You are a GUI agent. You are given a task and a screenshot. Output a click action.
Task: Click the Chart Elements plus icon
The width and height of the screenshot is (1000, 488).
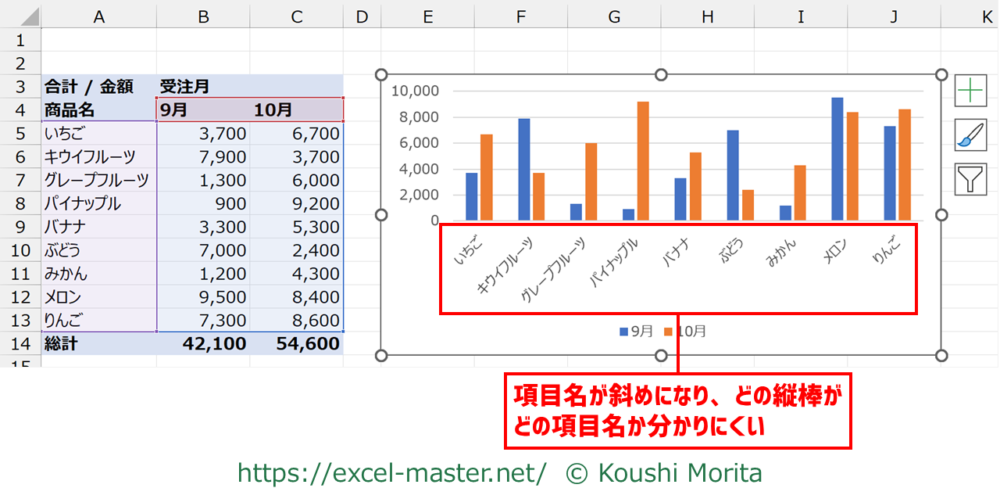(x=970, y=91)
